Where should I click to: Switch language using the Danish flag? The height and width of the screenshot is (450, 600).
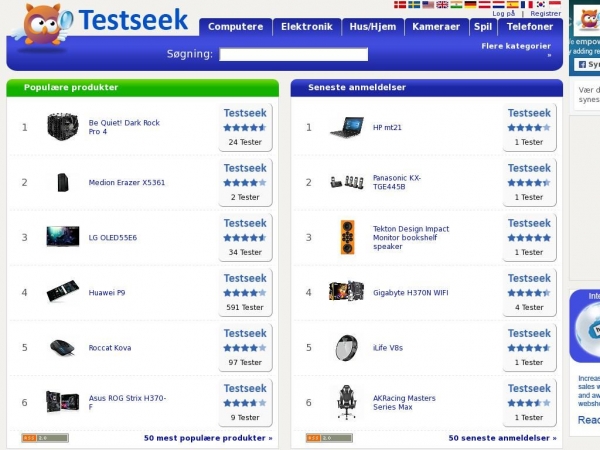[x=400, y=5]
